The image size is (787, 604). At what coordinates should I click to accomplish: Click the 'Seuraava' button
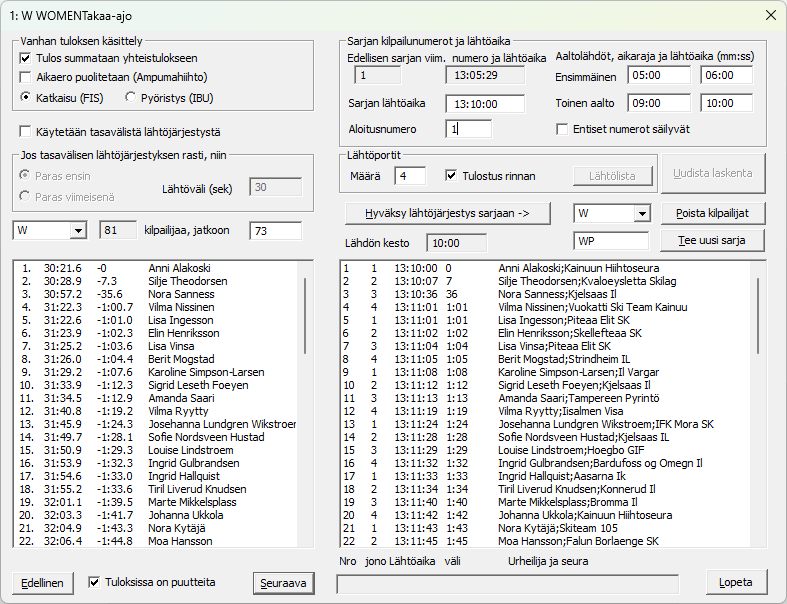pos(284,583)
